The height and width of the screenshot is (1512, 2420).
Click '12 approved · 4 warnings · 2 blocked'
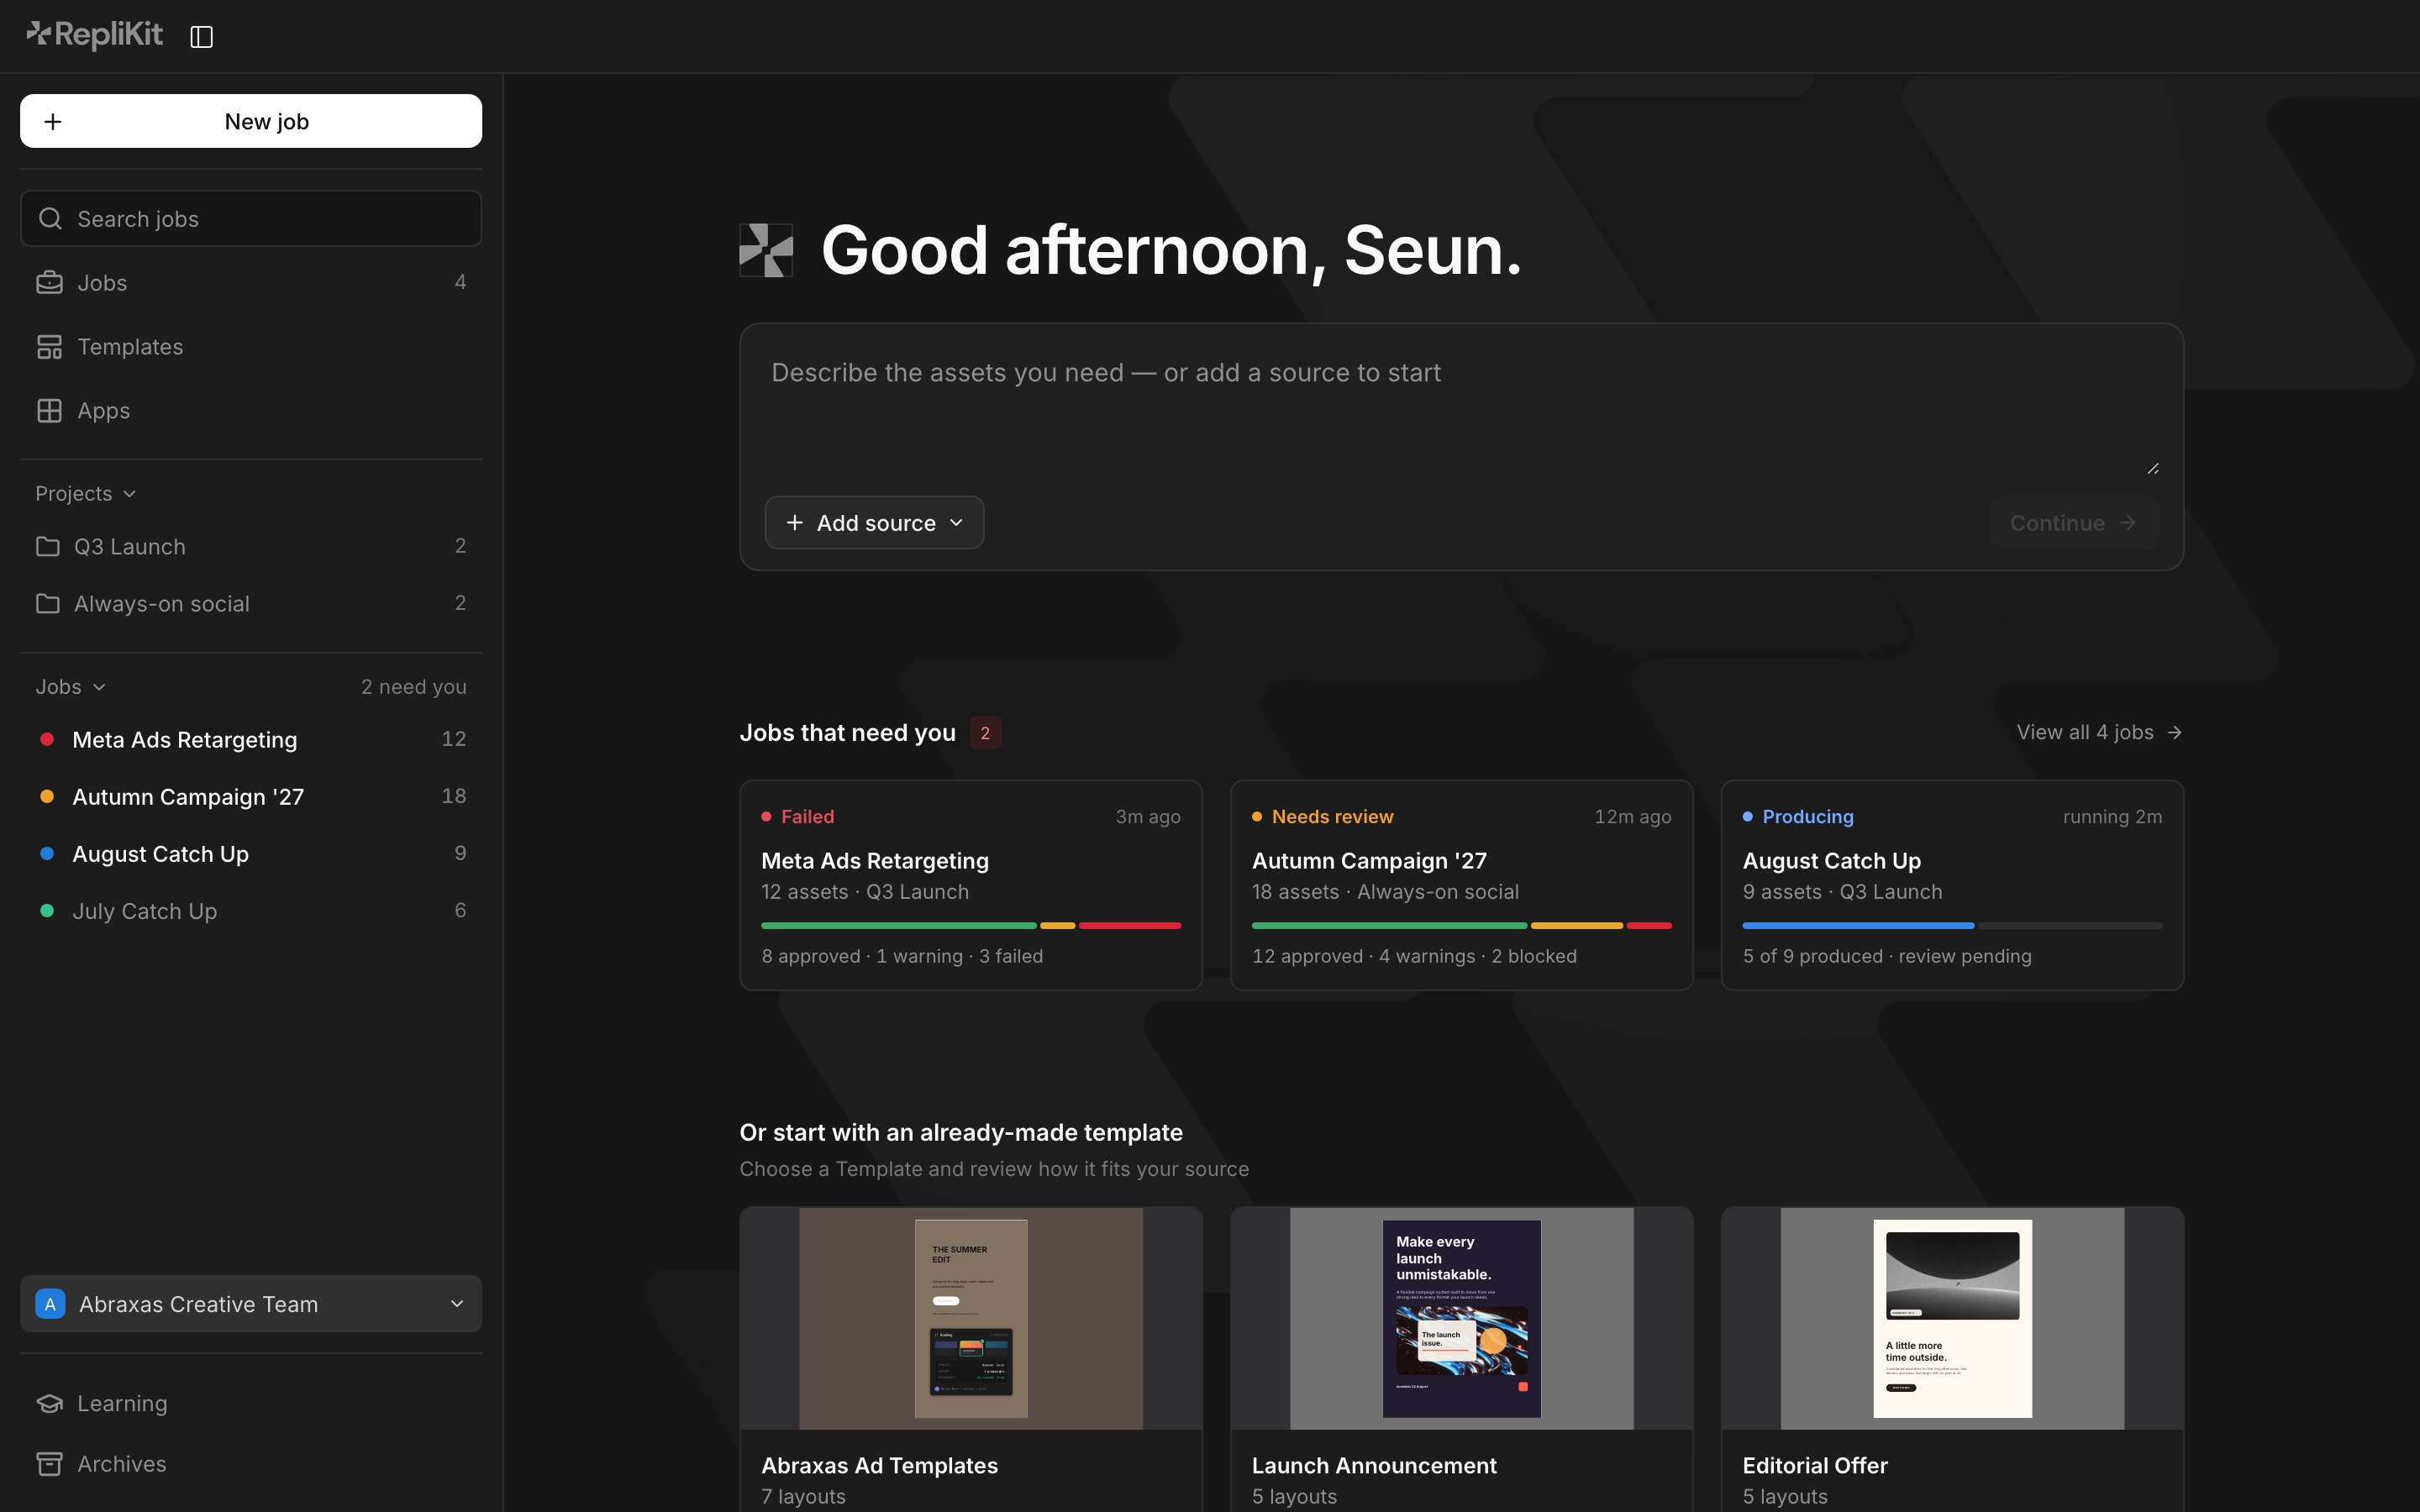[x=1414, y=956]
